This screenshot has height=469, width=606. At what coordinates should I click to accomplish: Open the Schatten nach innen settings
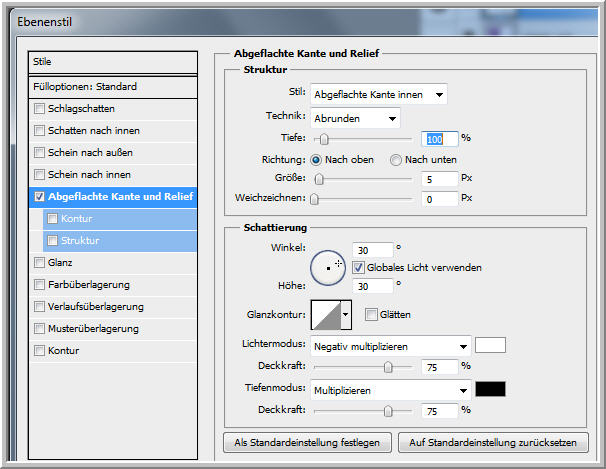[x=94, y=131]
